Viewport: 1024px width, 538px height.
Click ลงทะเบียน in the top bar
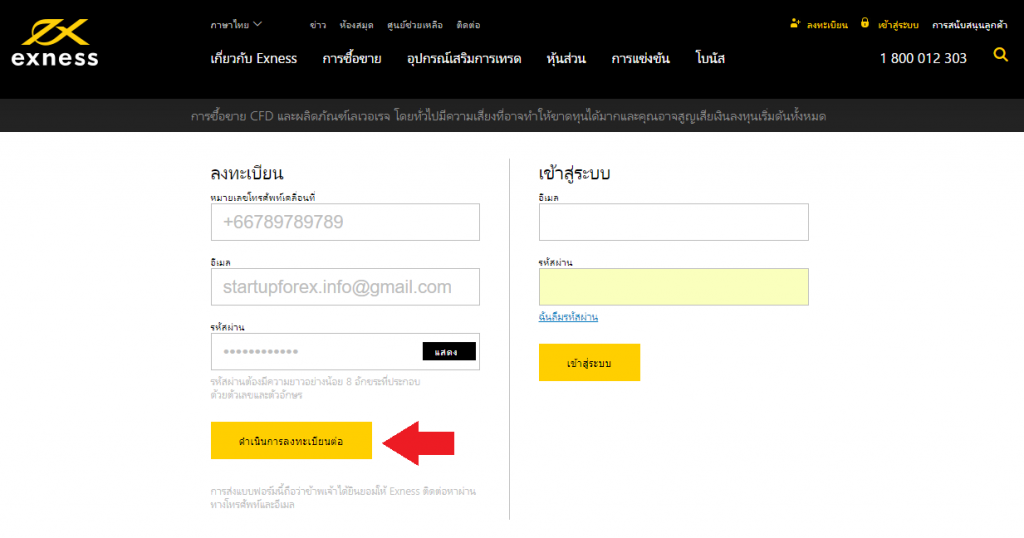827,25
